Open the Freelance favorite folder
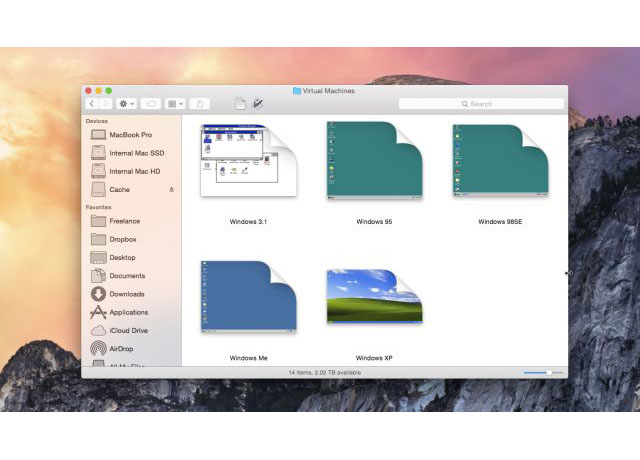Image resolution: width=640 pixels, height=460 pixels. 131,221
